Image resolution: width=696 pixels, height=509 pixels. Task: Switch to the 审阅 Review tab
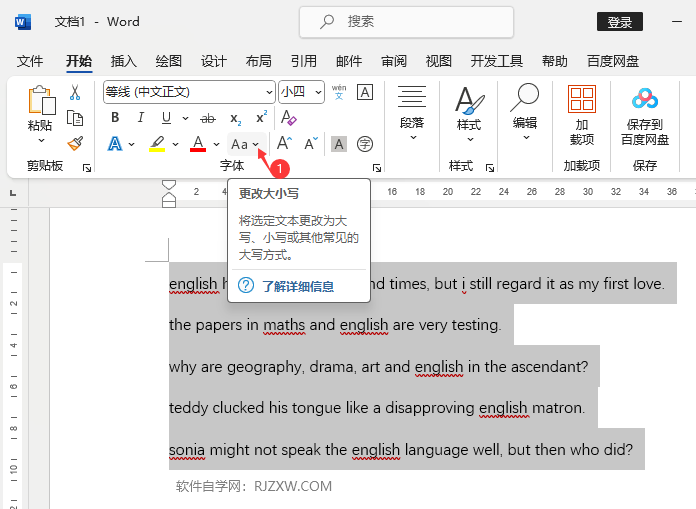(x=394, y=61)
